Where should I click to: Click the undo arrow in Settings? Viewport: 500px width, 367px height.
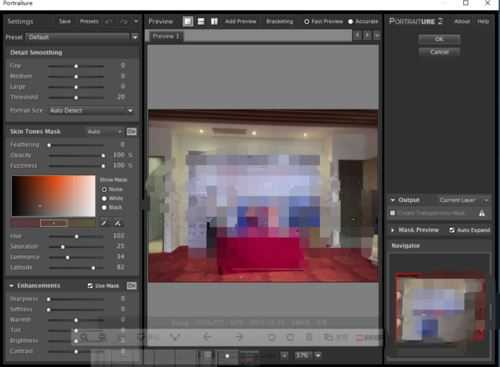click(x=109, y=21)
